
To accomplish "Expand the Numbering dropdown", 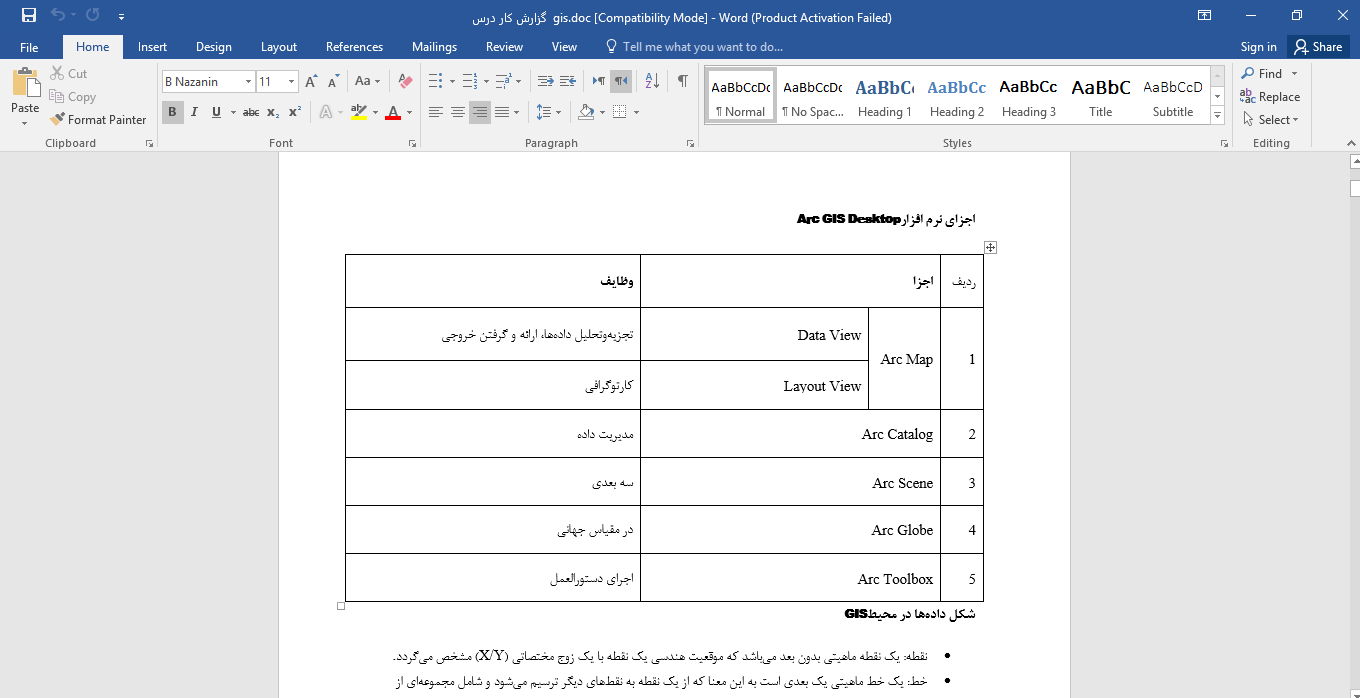I will 486,81.
